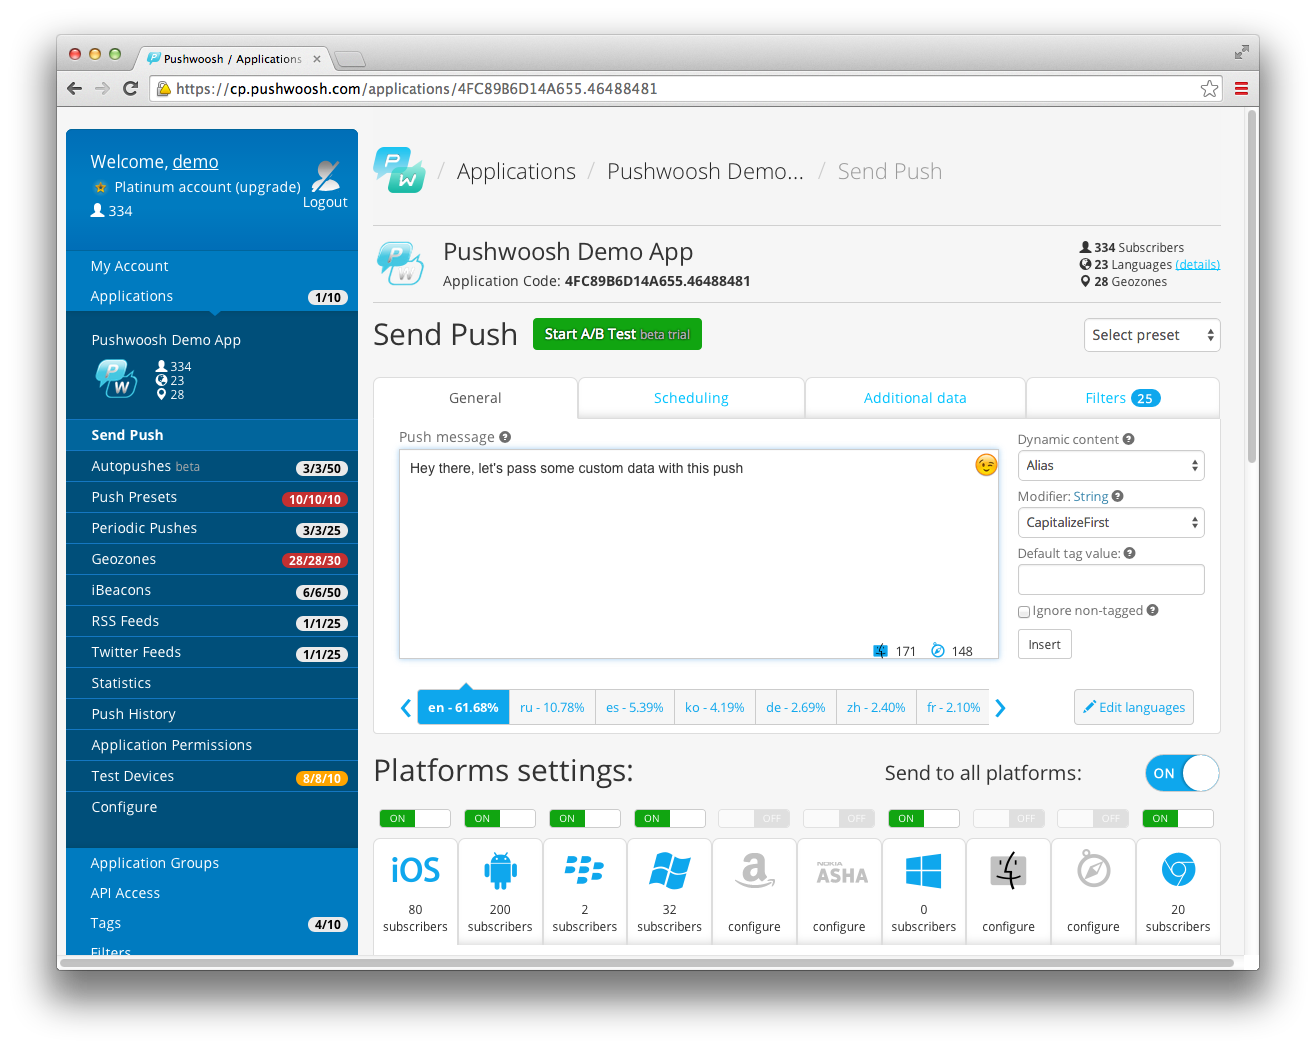Click the Windows Phone platform icon
The width and height of the screenshot is (1316, 1049).
click(669, 870)
